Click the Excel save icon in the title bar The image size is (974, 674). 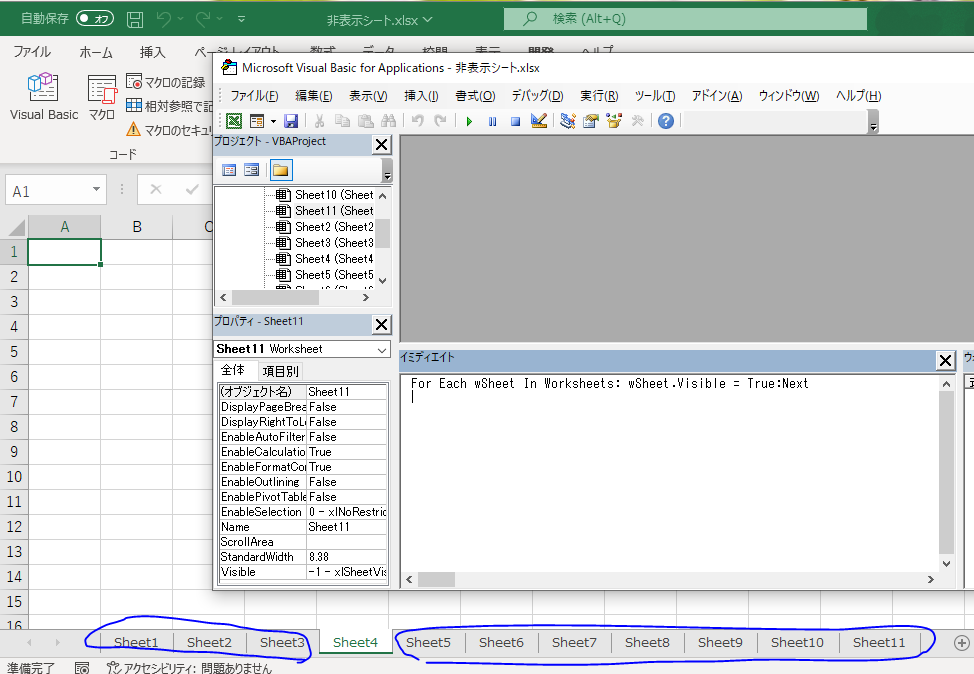135,19
